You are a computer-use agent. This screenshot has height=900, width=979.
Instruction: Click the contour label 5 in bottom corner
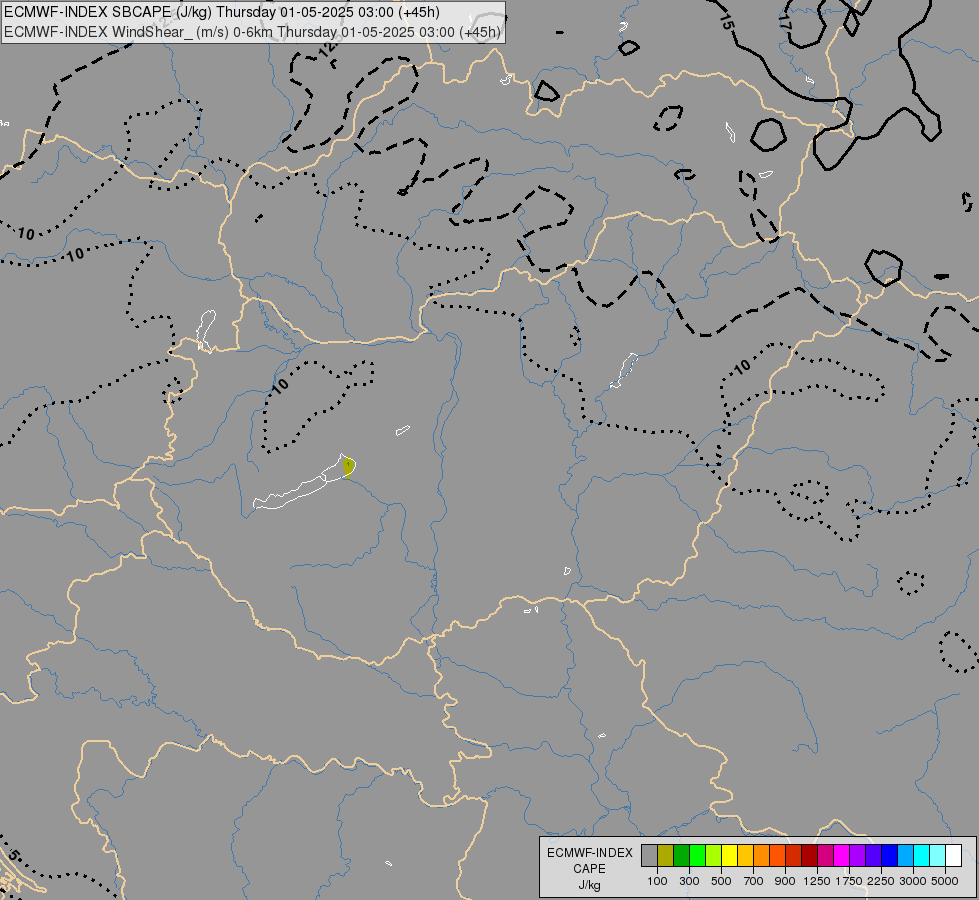[14, 855]
